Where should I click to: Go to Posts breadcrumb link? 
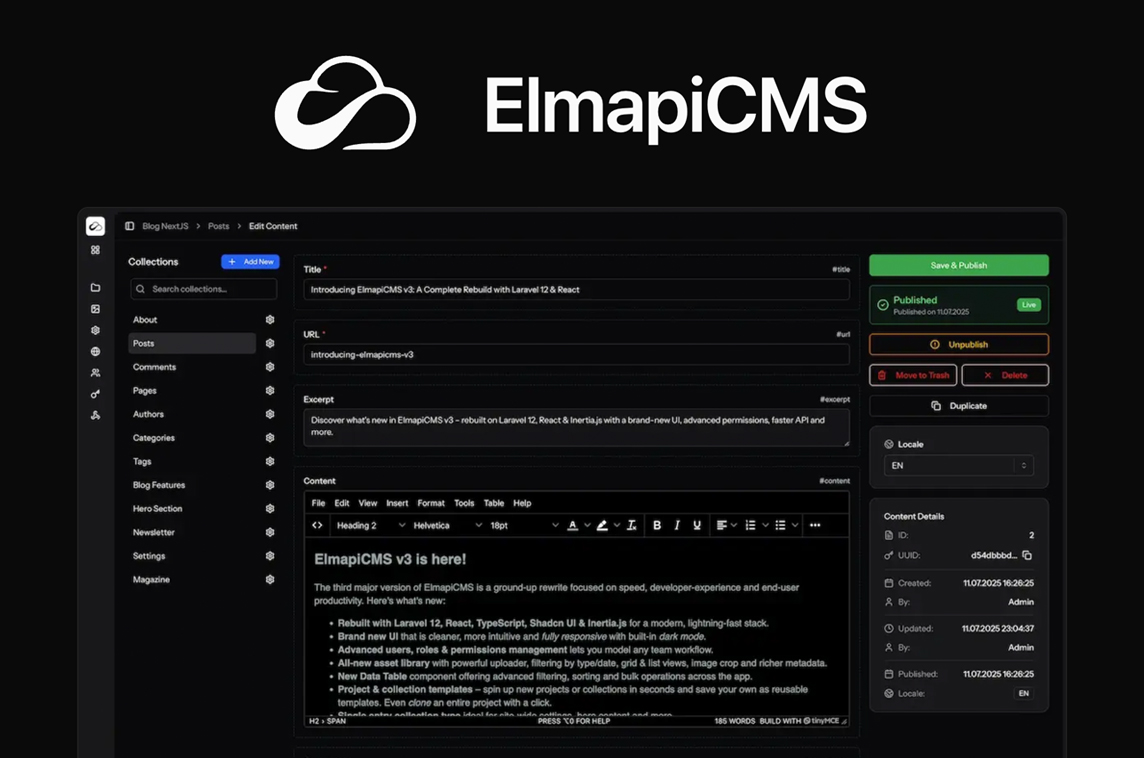point(218,226)
